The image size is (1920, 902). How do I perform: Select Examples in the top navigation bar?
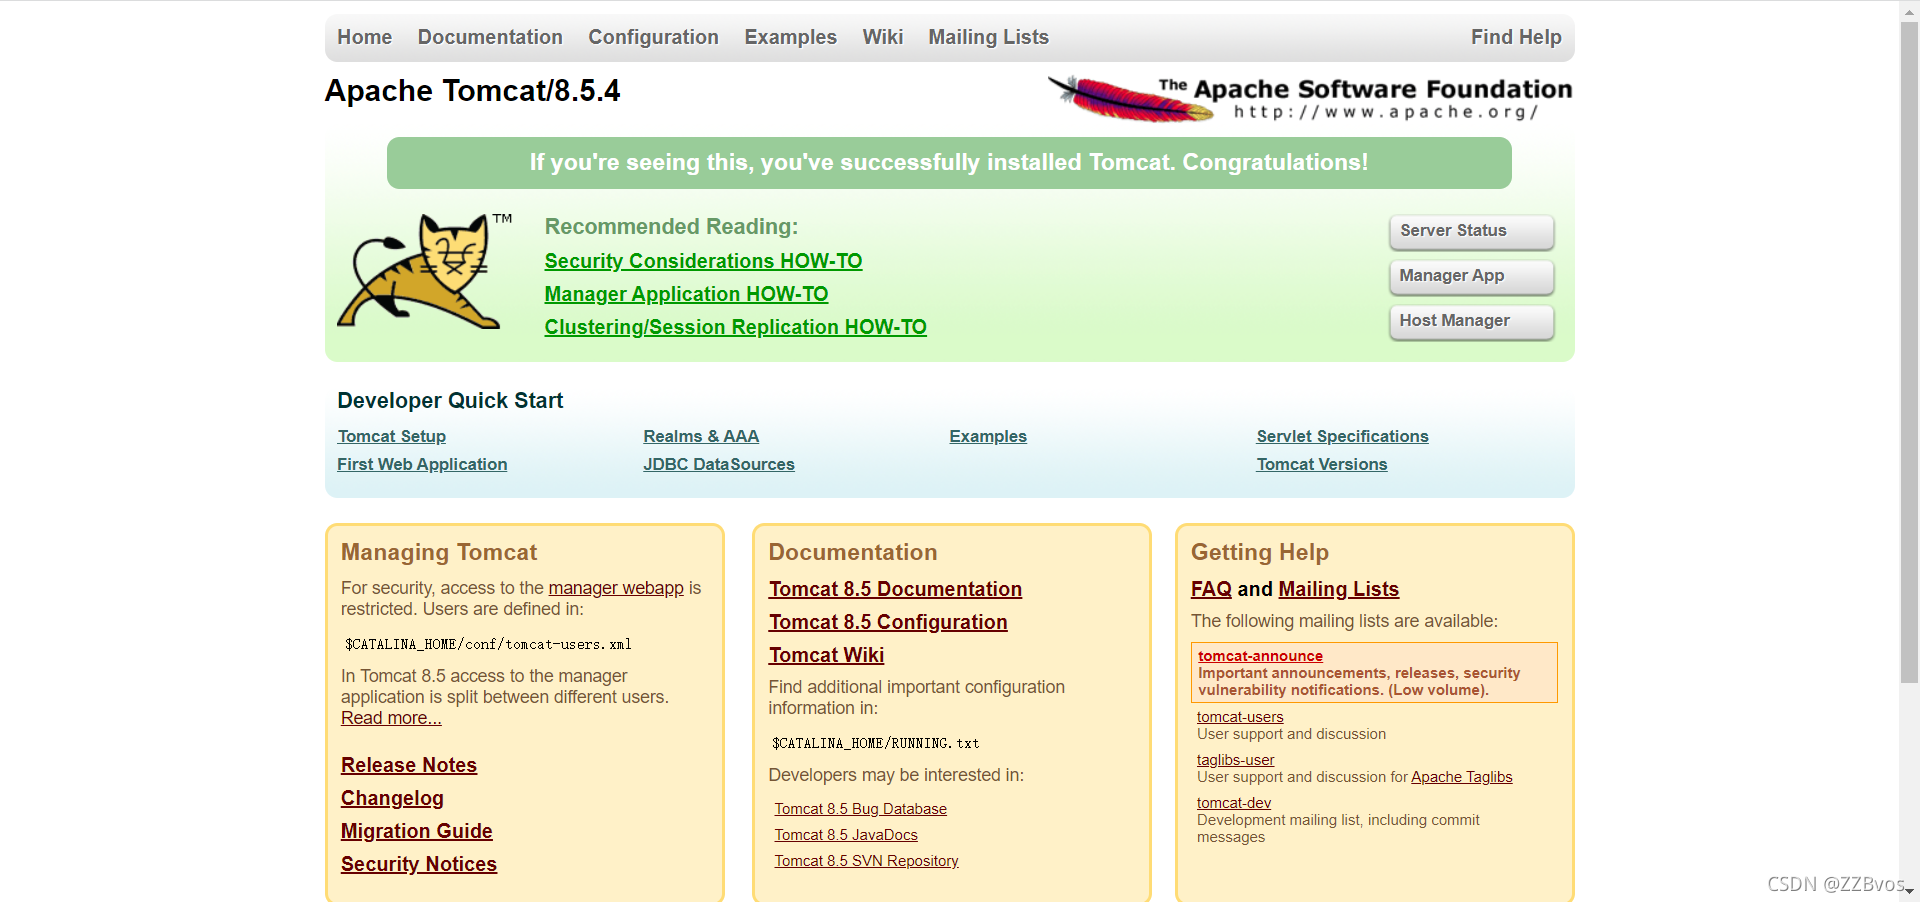pyautogui.click(x=790, y=37)
